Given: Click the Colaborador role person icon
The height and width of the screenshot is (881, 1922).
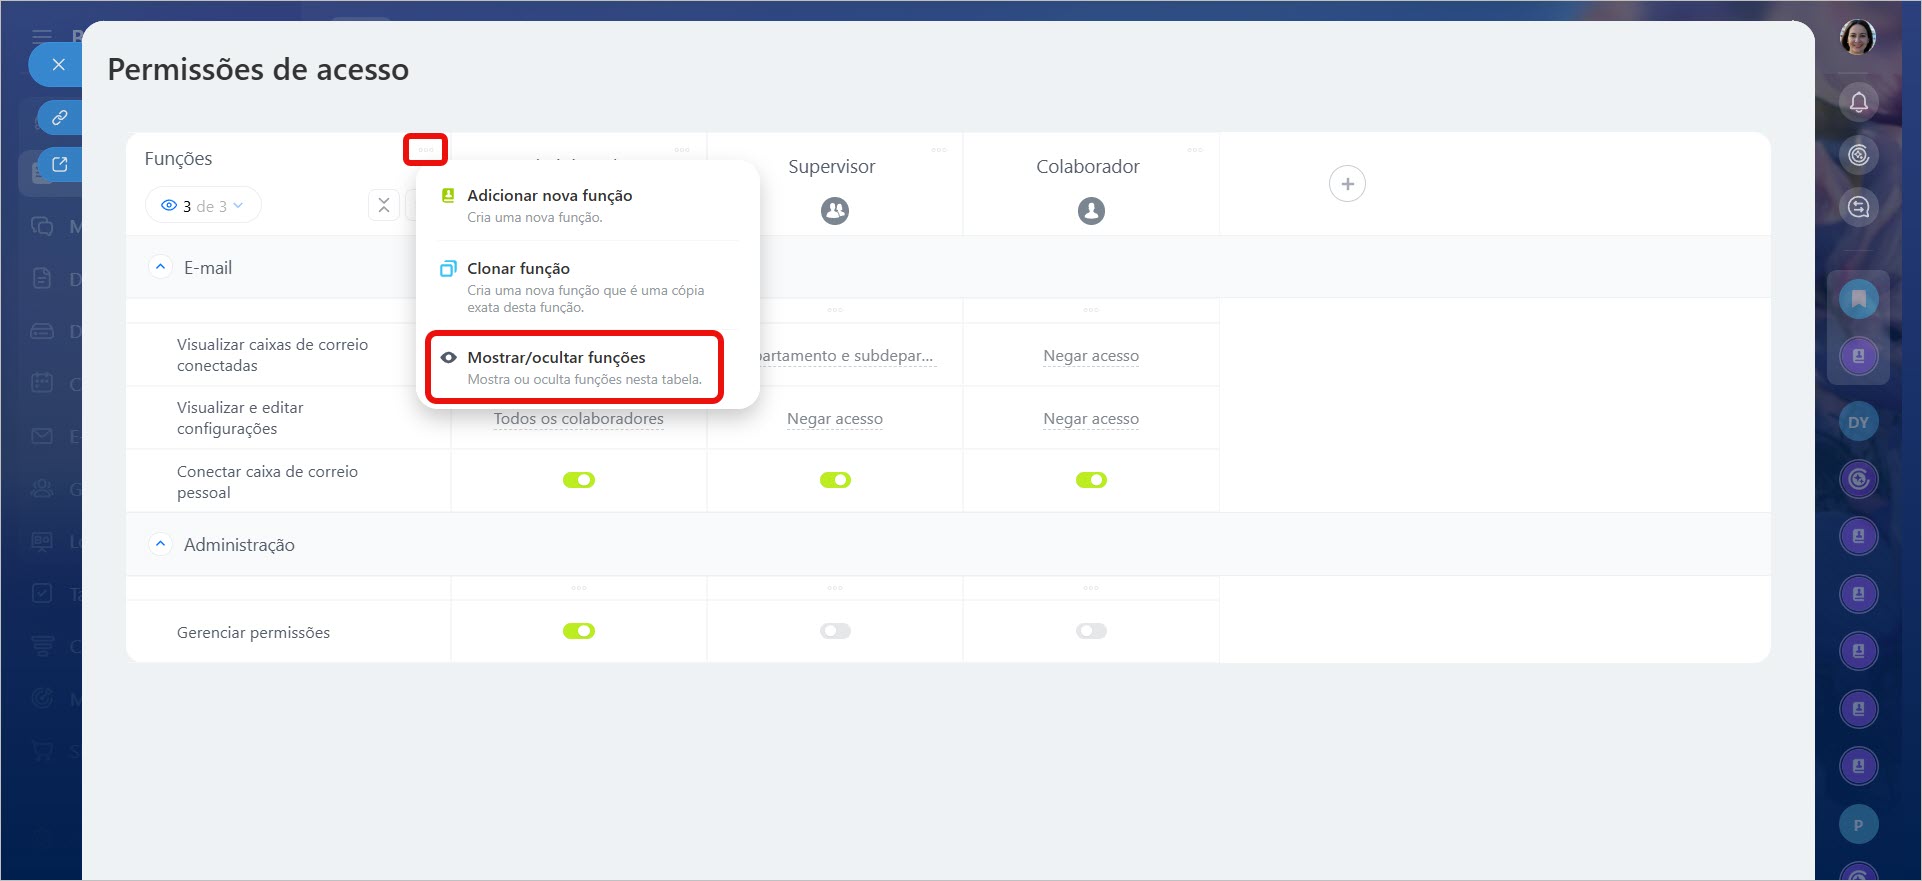Looking at the screenshot, I should click(1091, 211).
